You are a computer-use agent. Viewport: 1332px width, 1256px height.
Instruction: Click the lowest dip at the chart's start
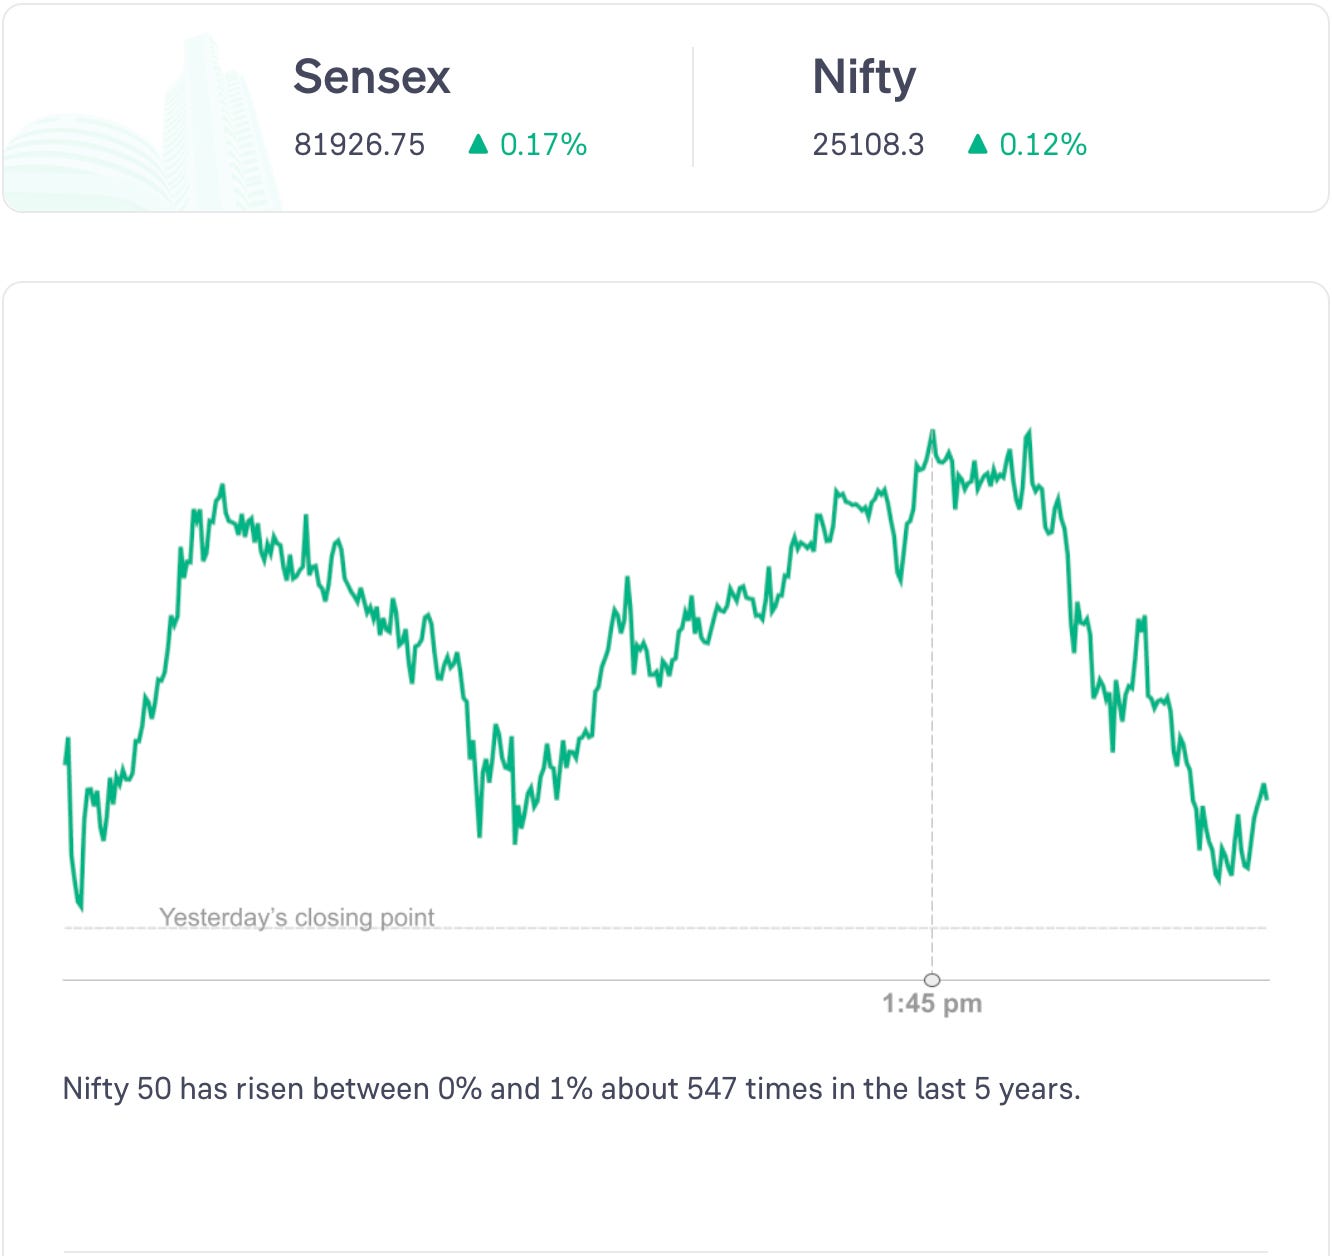80,908
